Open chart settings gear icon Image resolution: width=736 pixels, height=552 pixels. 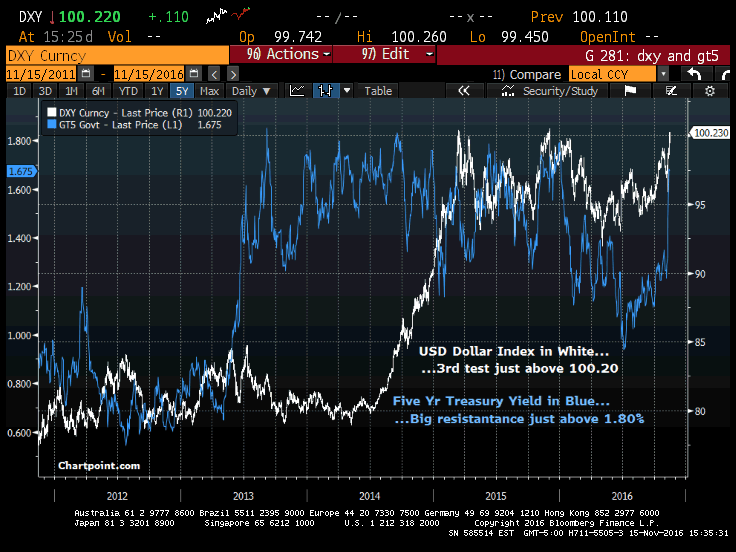(x=710, y=91)
